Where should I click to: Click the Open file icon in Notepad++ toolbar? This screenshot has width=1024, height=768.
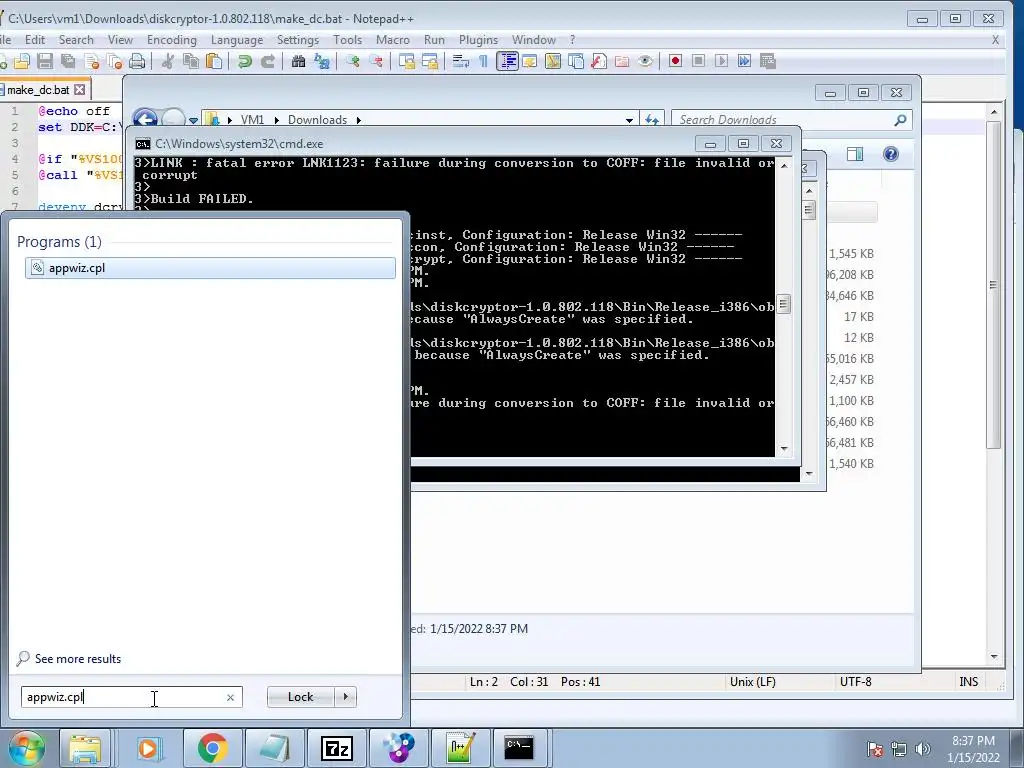tap(22, 61)
